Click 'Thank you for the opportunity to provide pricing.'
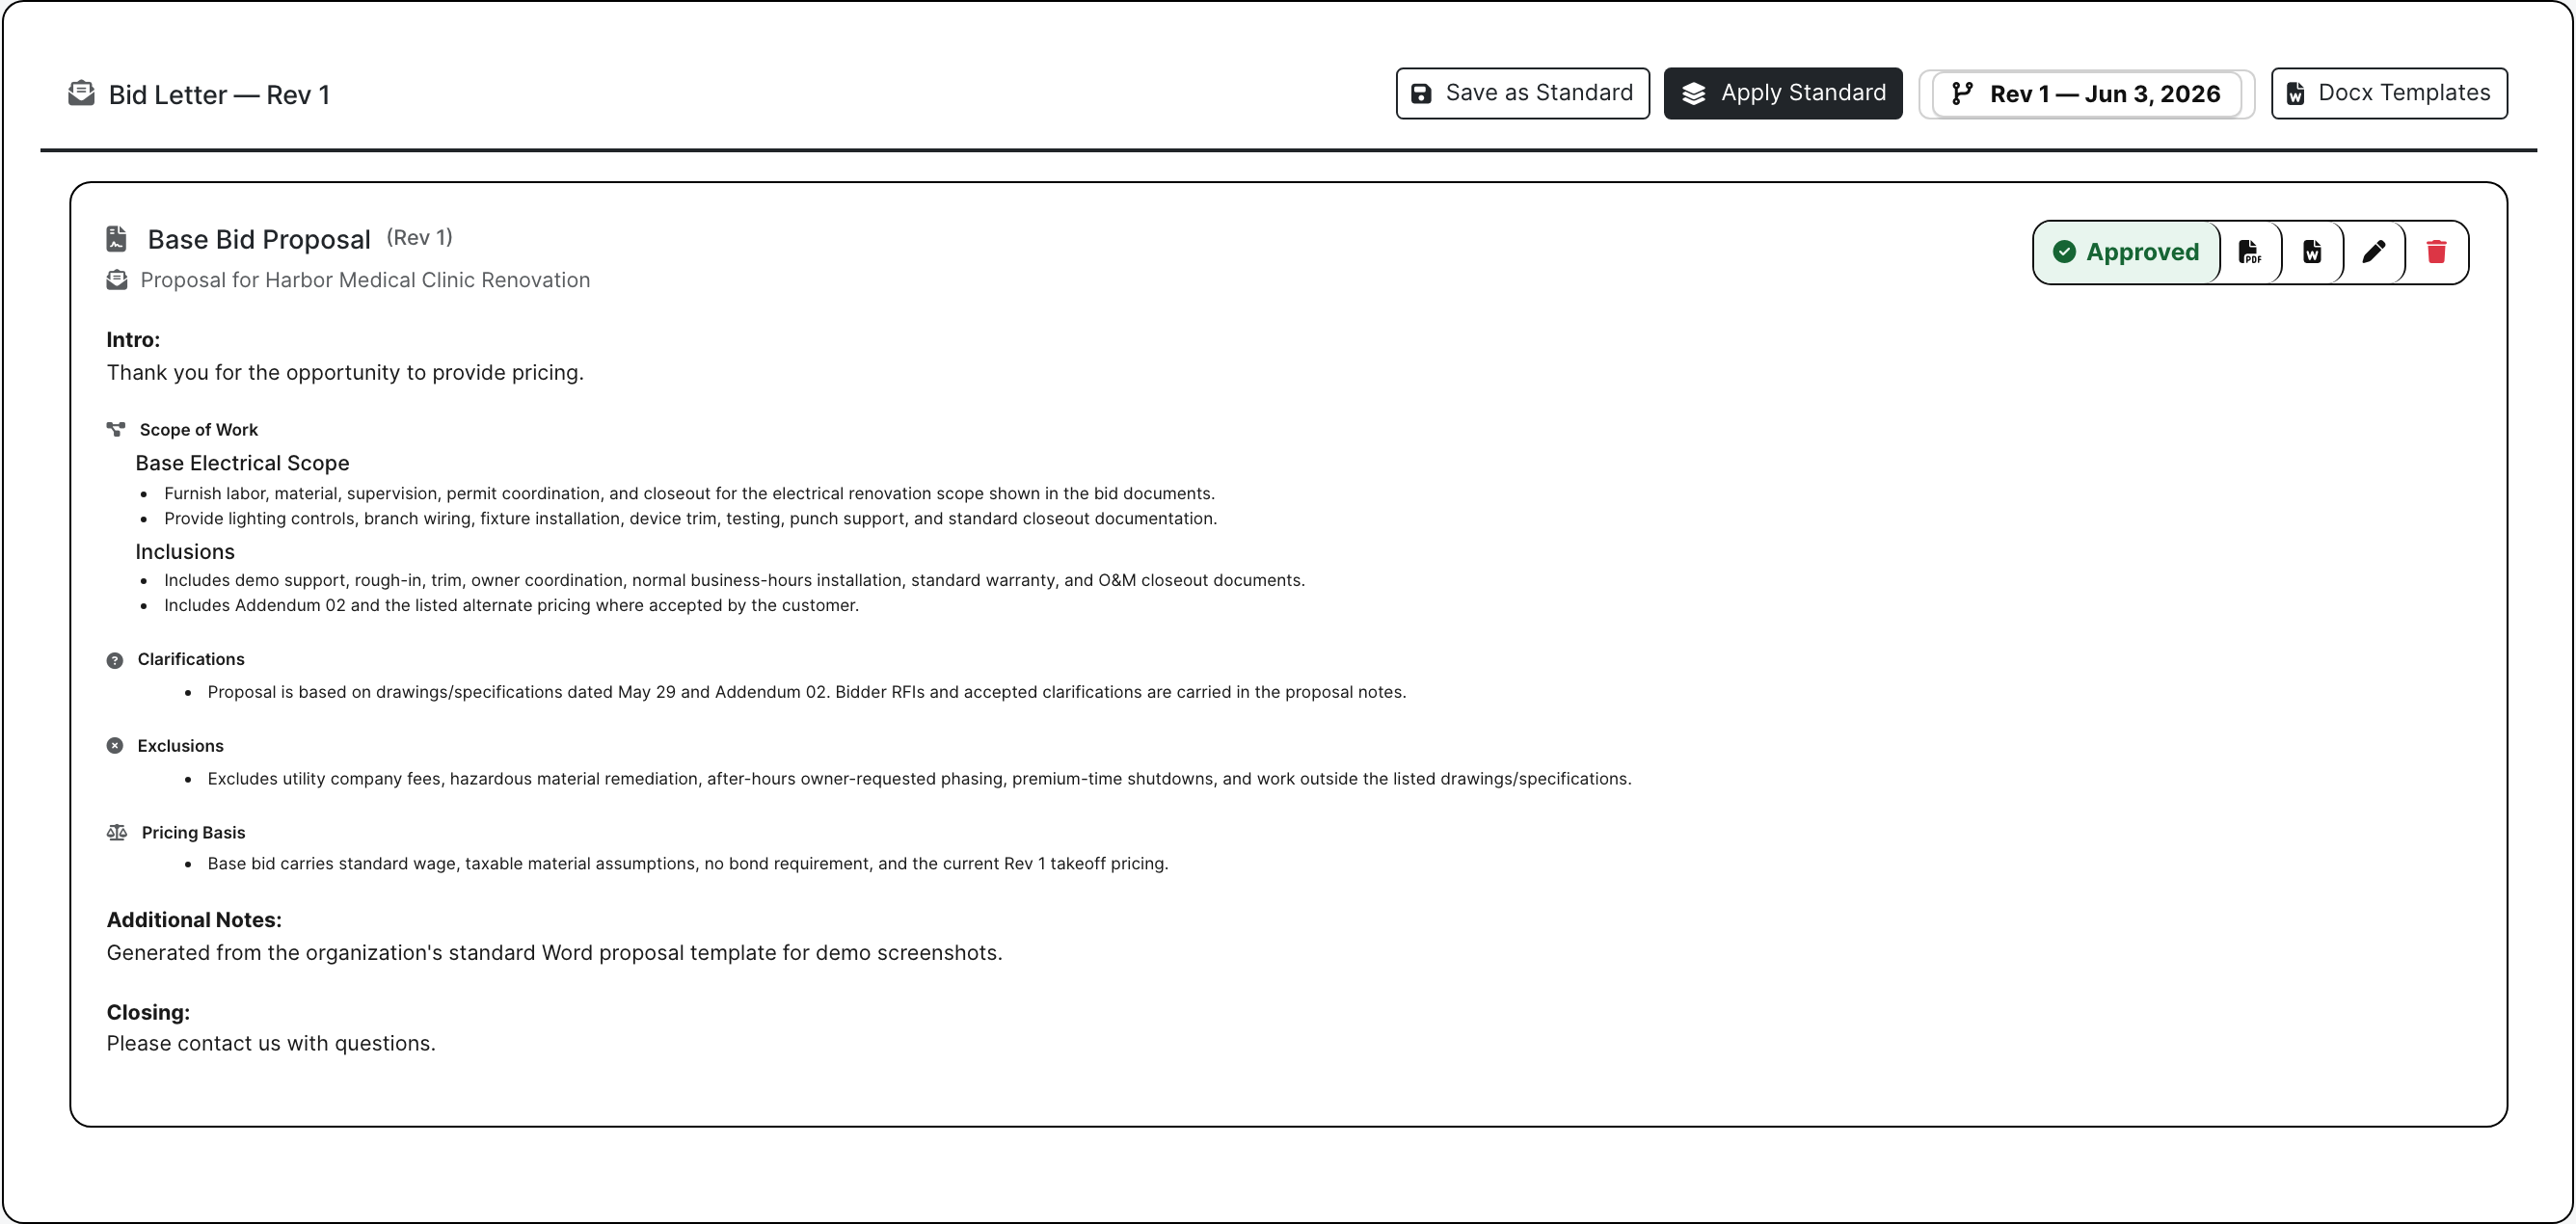This screenshot has height=1224, width=2576. tap(345, 372)
